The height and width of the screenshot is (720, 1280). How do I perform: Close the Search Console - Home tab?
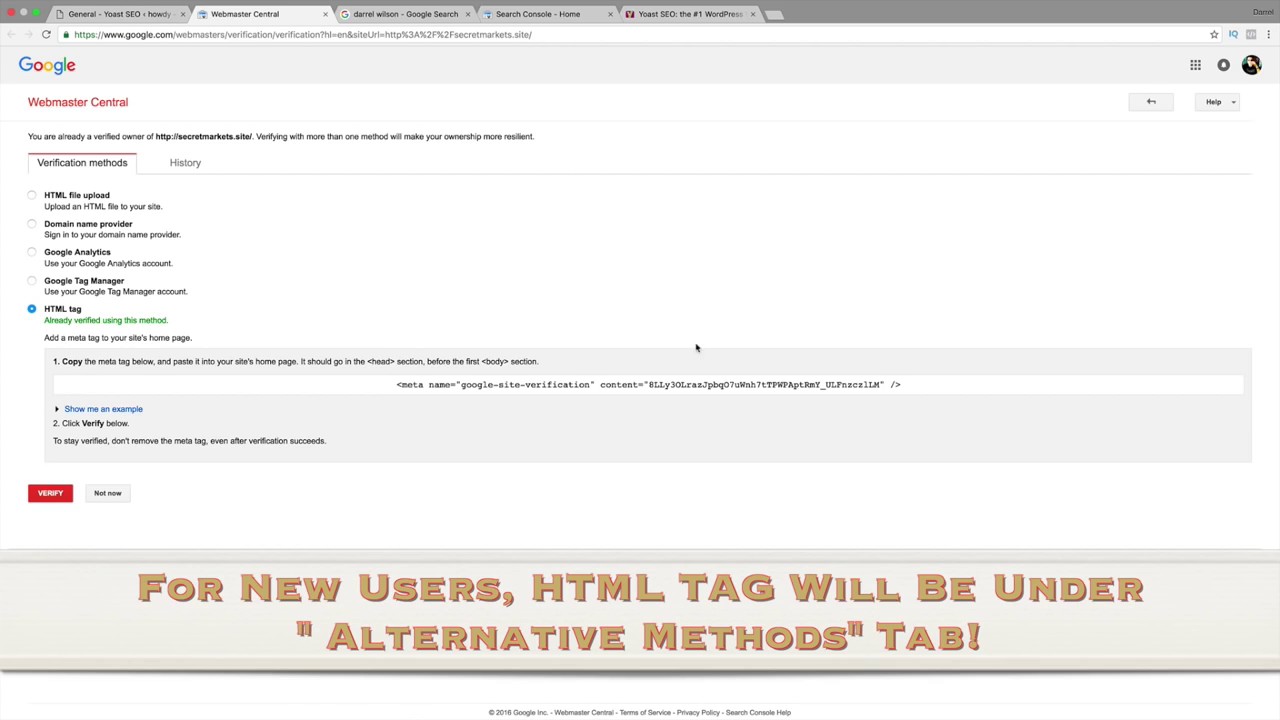coord(610,14)
